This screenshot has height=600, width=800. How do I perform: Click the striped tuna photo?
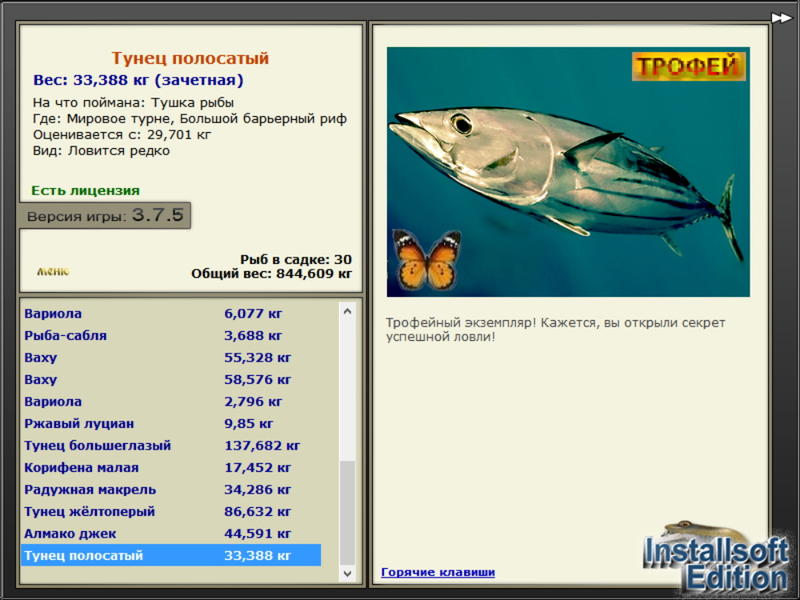click(x=568, y=172)
